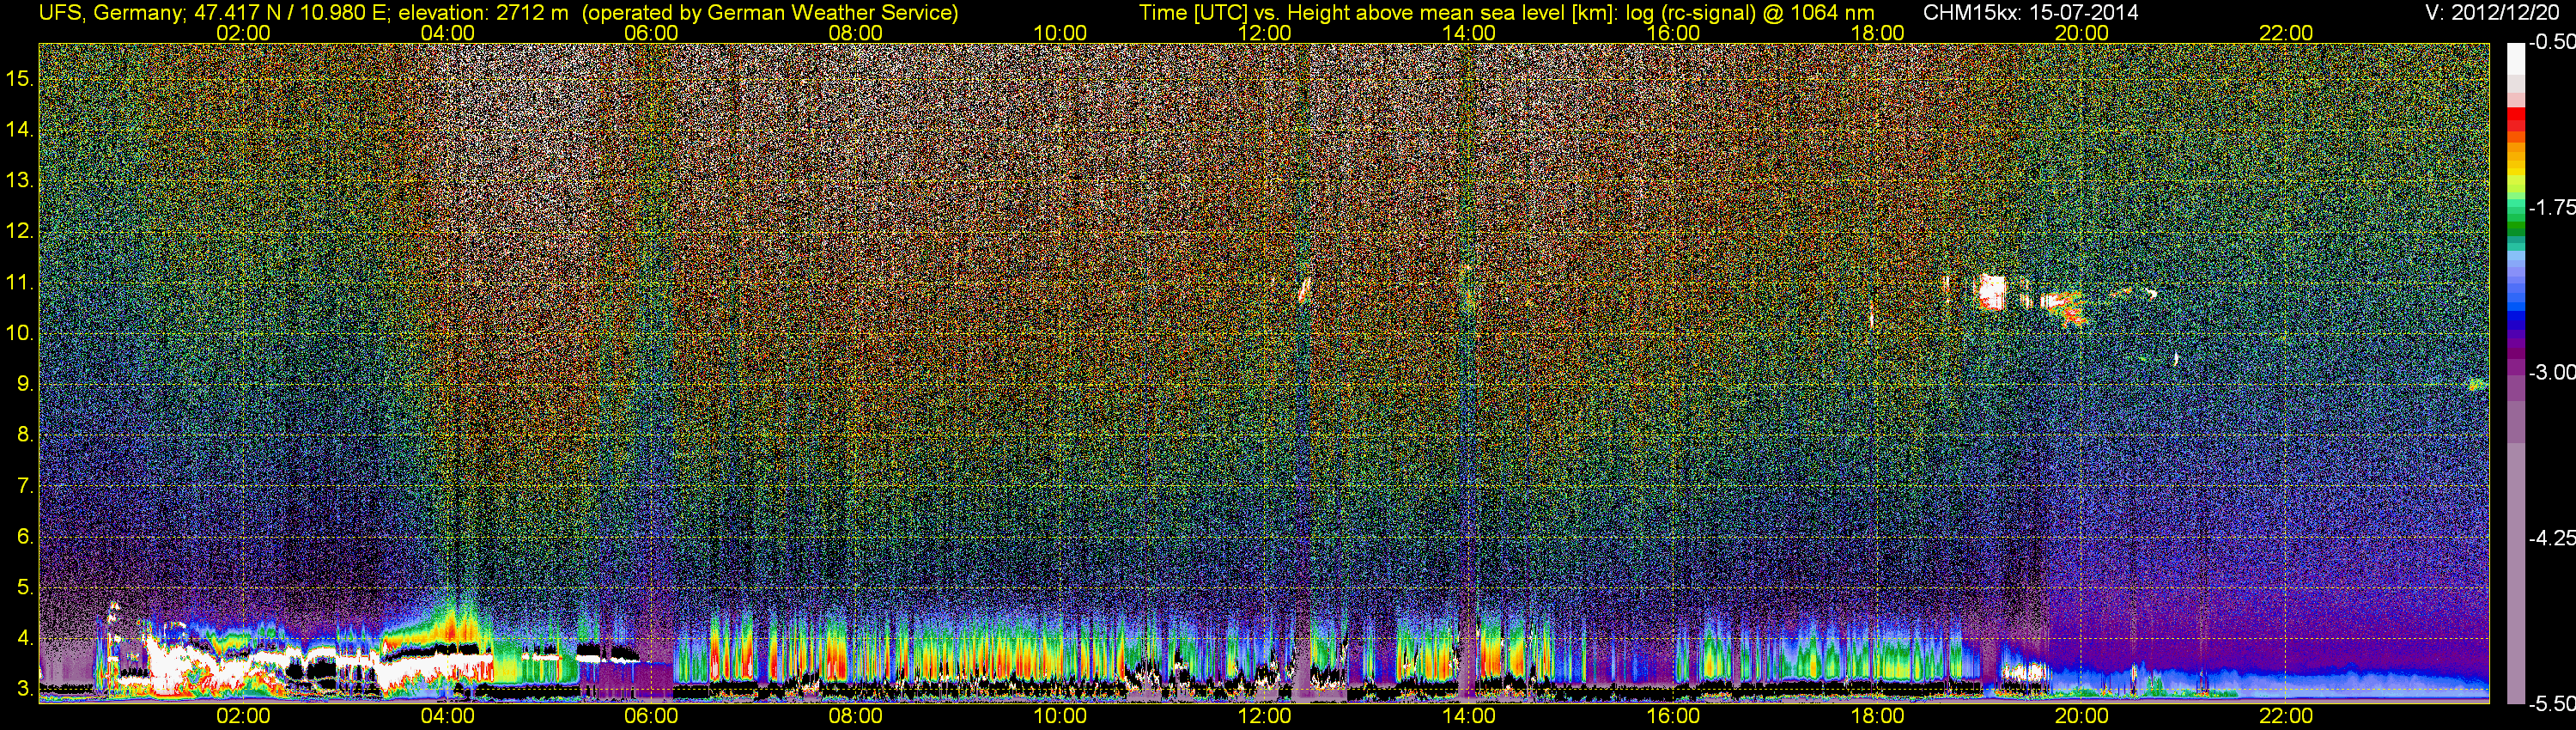
Task: Click the "15." km height axis label
Action: (20, 78)
